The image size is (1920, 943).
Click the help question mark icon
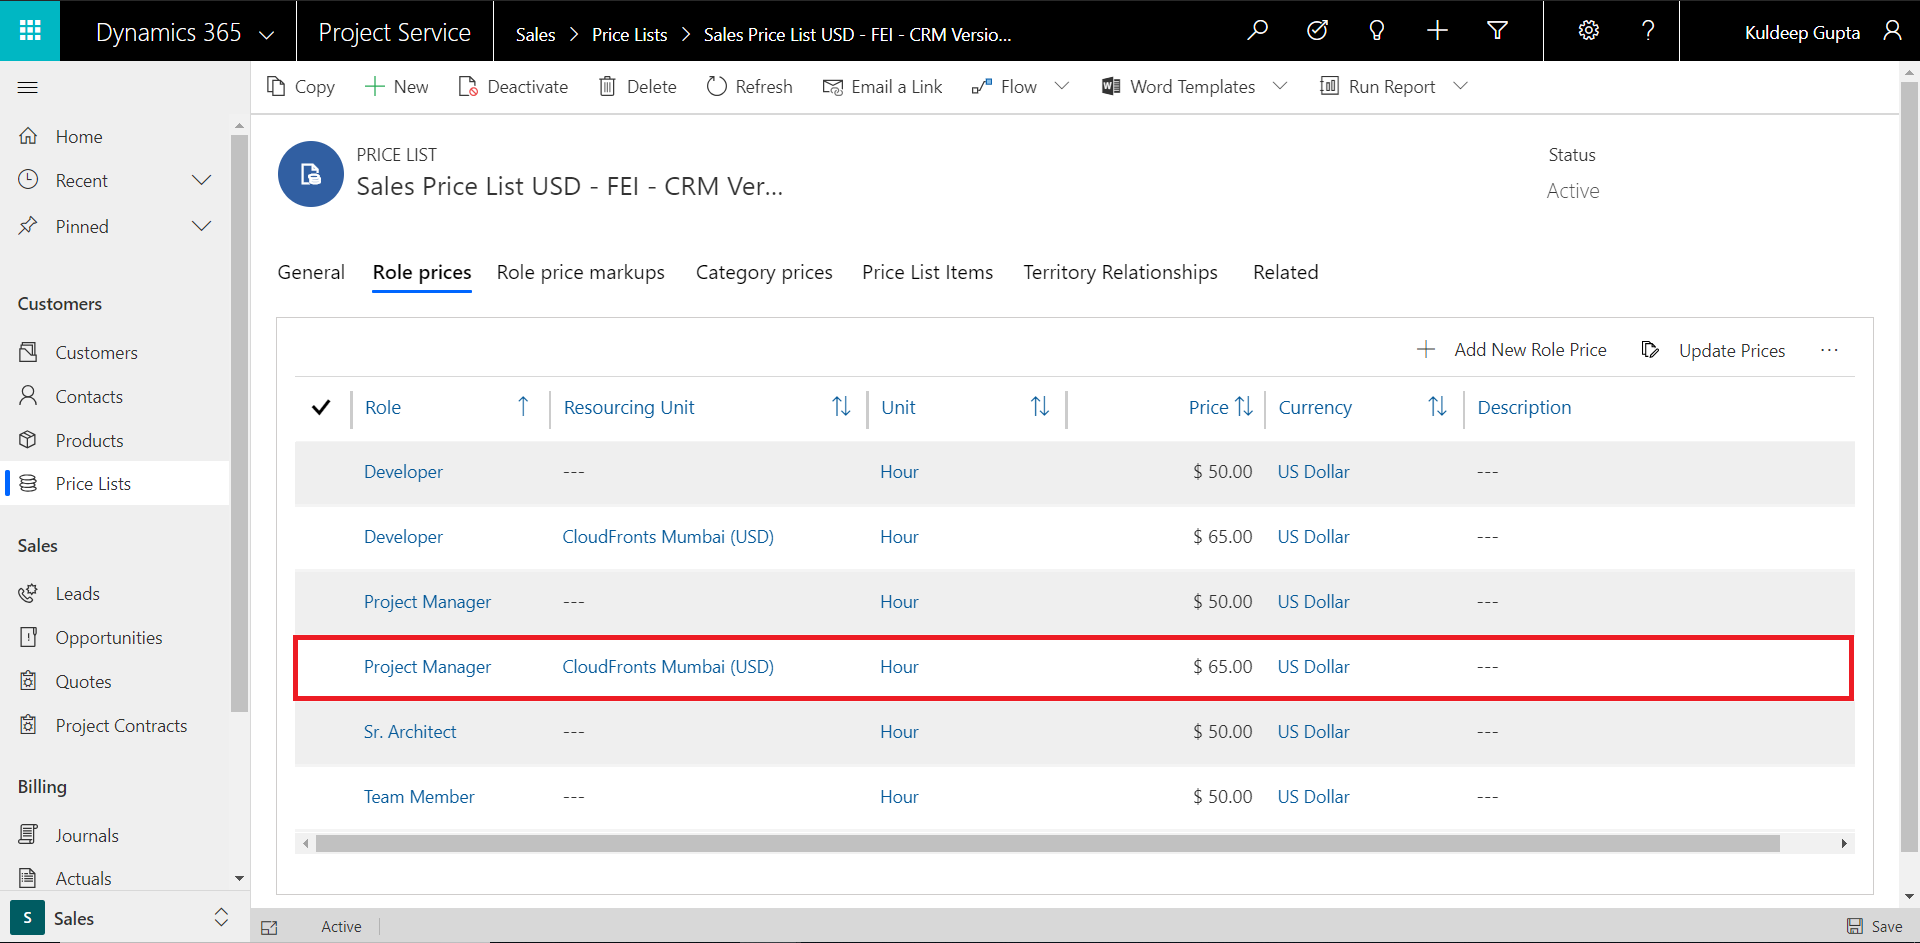click(1648, 31)
